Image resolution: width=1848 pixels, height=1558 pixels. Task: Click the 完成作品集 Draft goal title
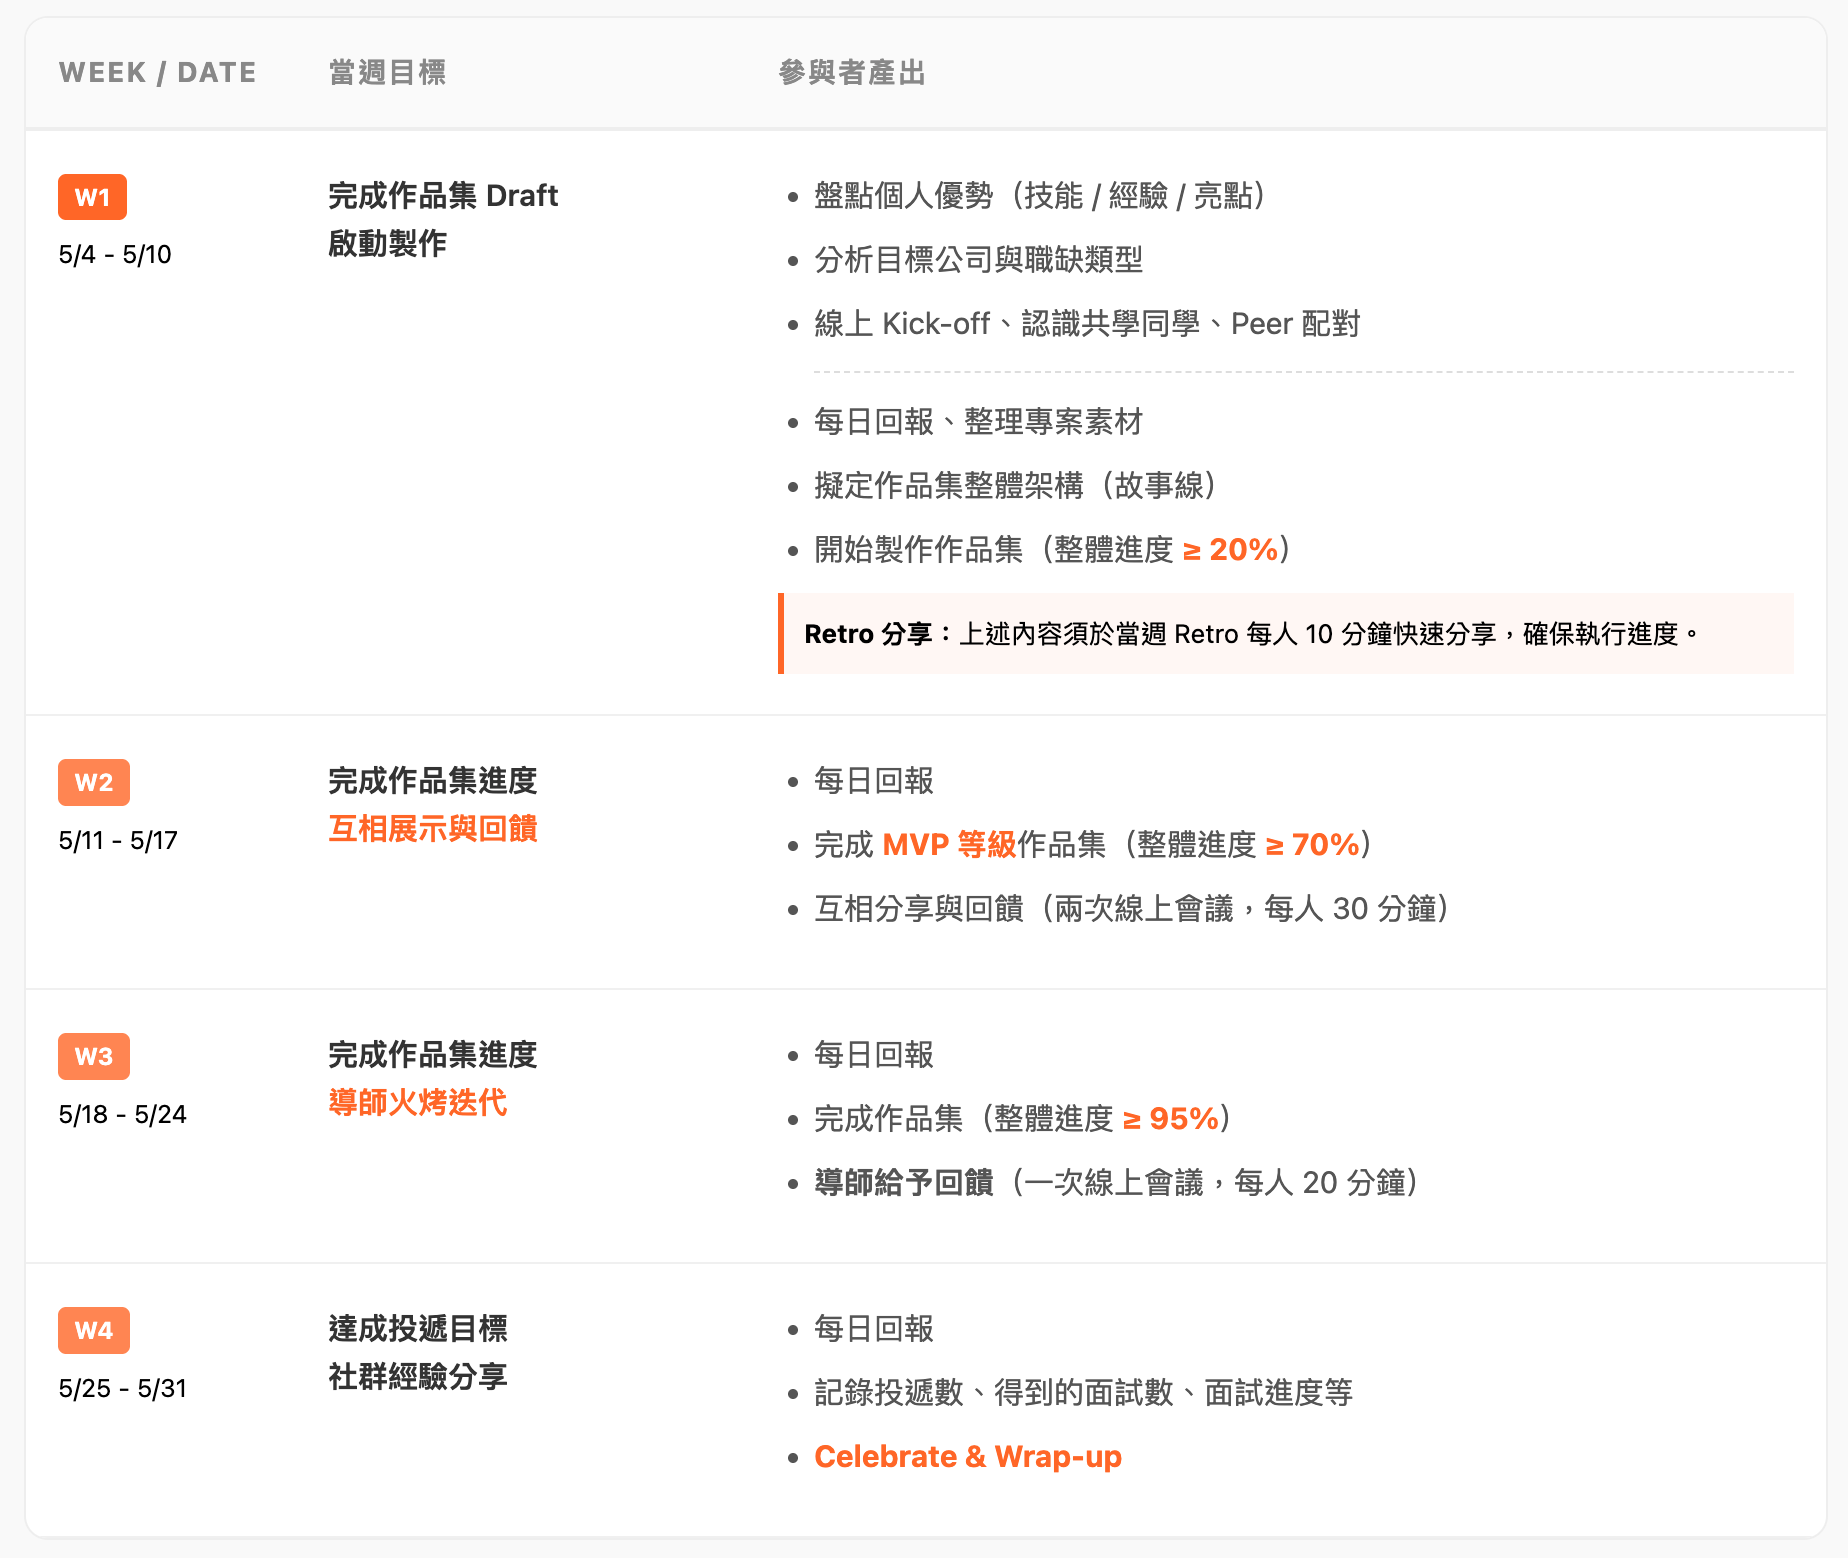click(x=442, y=196)
